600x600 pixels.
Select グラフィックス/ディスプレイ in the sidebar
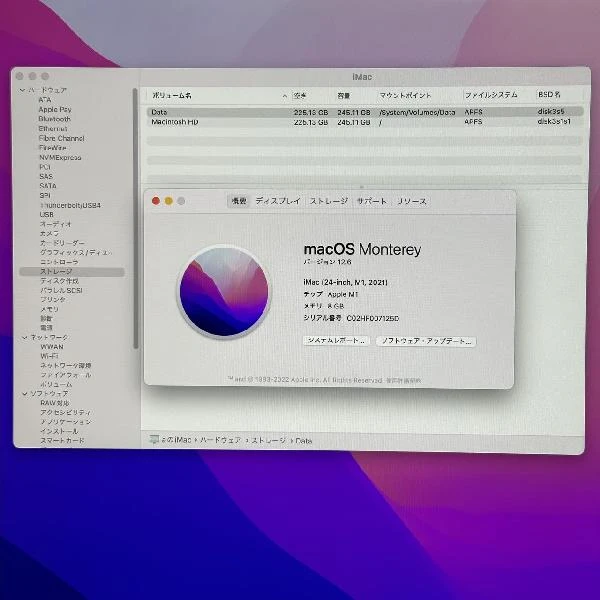76,253
